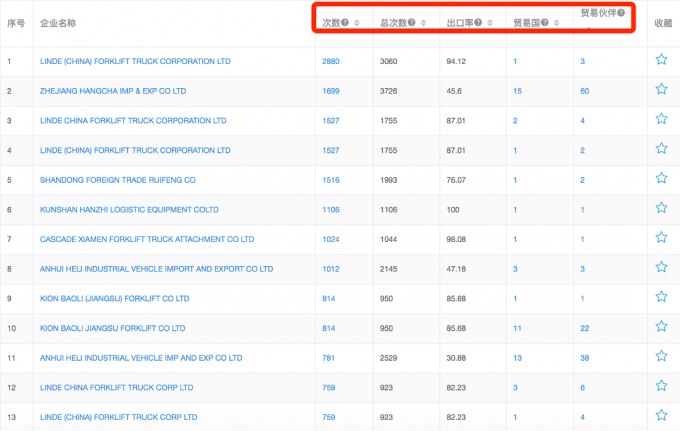Favorite row 4 LINDE (CHINA) CORPORATION LTD star
The height and width of the screenshot is (431, 680).
(661, 148)
